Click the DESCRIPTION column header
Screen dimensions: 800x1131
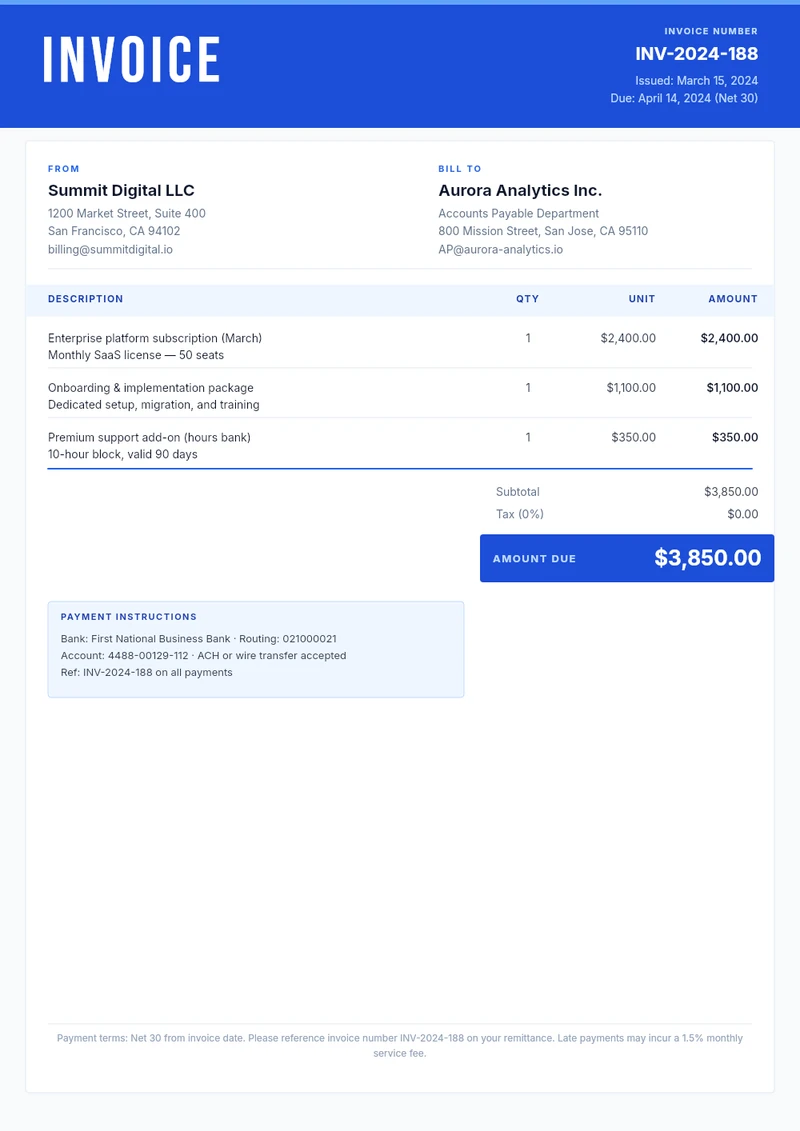tap(85, 299)
